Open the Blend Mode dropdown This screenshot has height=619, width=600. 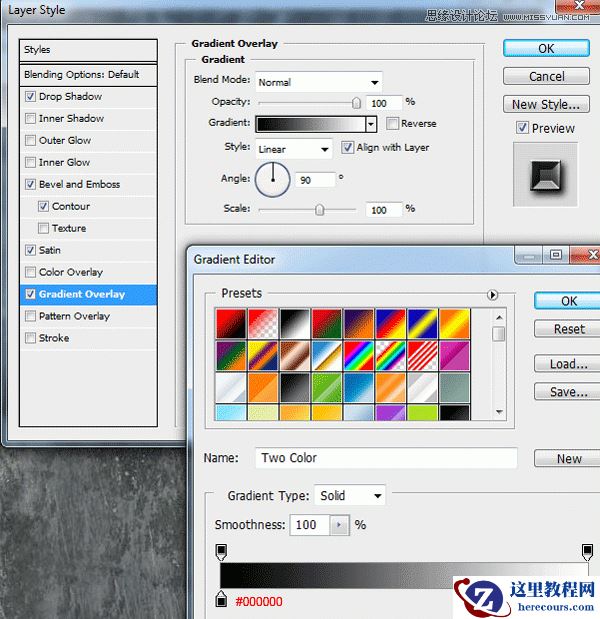[x=319, y=82]
